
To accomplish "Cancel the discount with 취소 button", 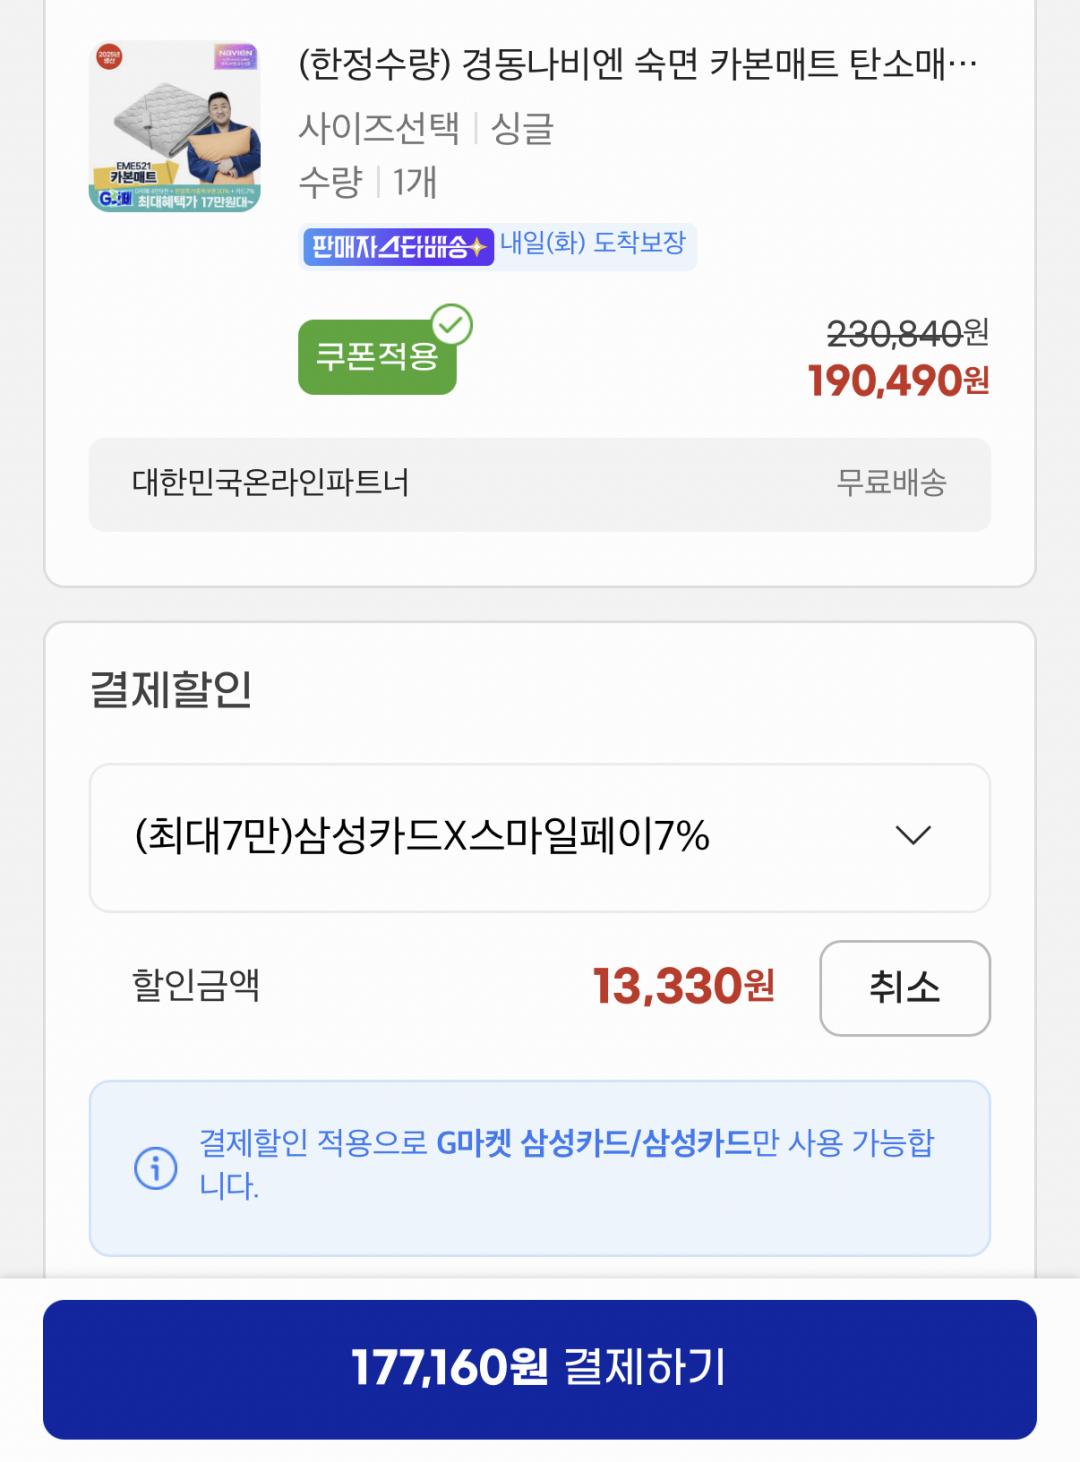I will 904,988.
